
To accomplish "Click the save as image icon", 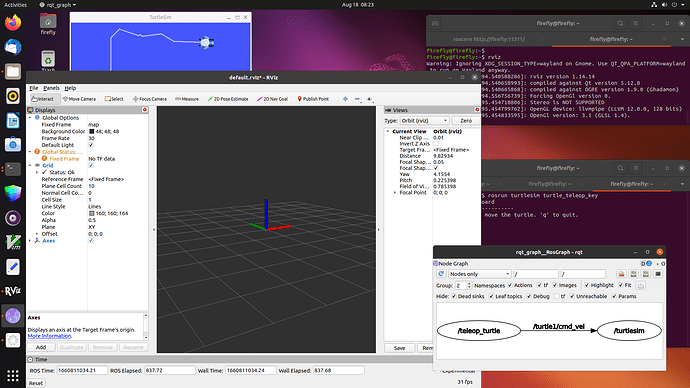I will [x=658, y=274].
